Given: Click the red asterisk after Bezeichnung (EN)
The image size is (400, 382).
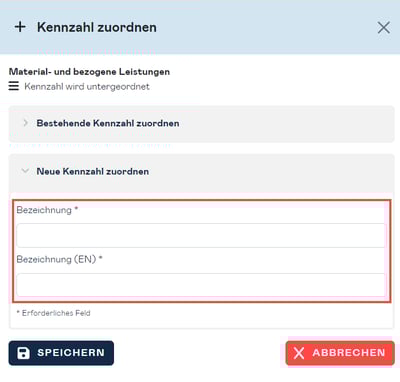Looking at the screenshot, I should [101, 257].
